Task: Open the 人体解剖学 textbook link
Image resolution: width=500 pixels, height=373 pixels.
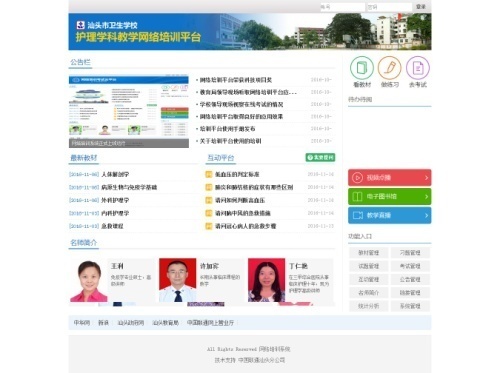Action: point(115,174)
